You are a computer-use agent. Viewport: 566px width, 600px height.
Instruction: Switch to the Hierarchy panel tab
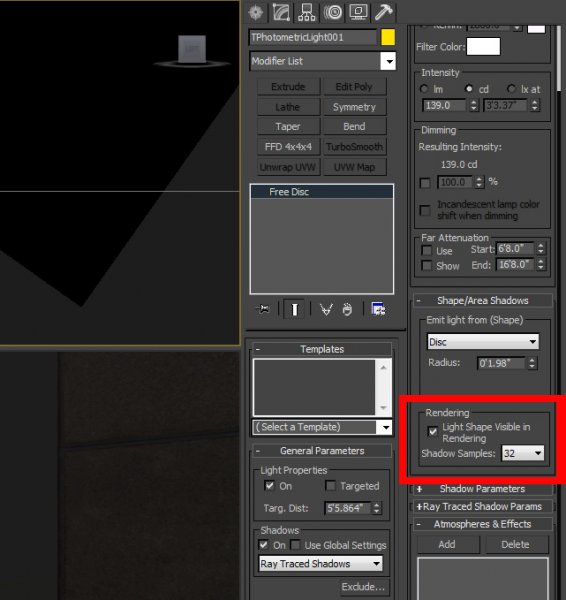tap(307, 12)
